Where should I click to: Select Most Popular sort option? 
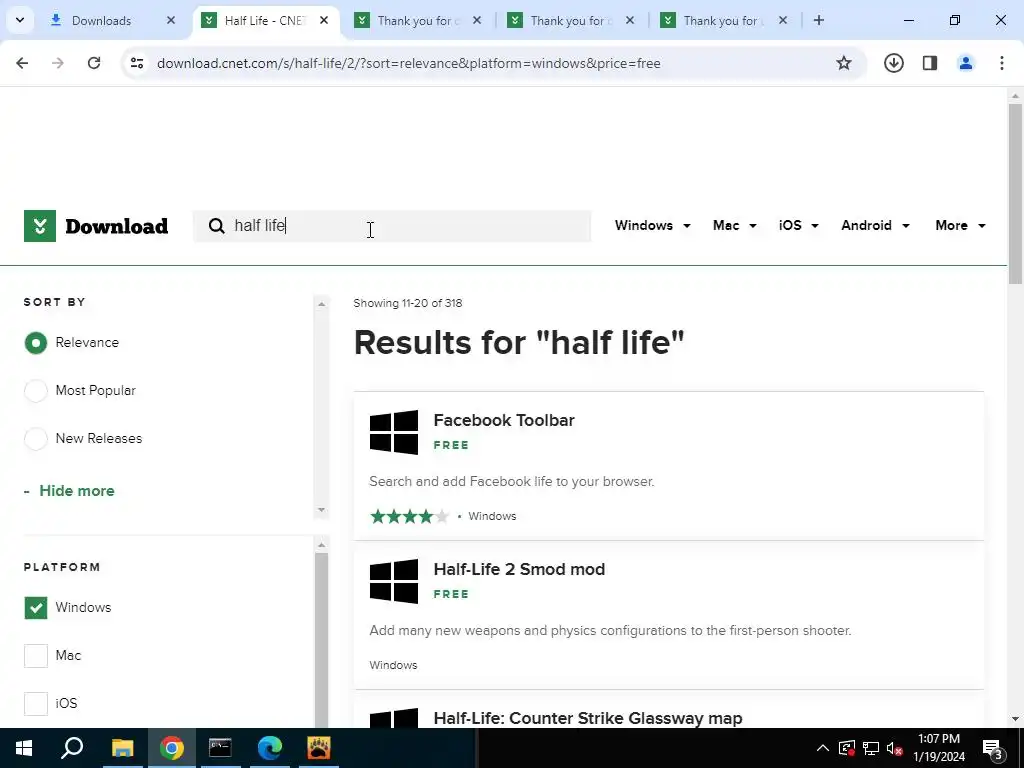point(36,391)
